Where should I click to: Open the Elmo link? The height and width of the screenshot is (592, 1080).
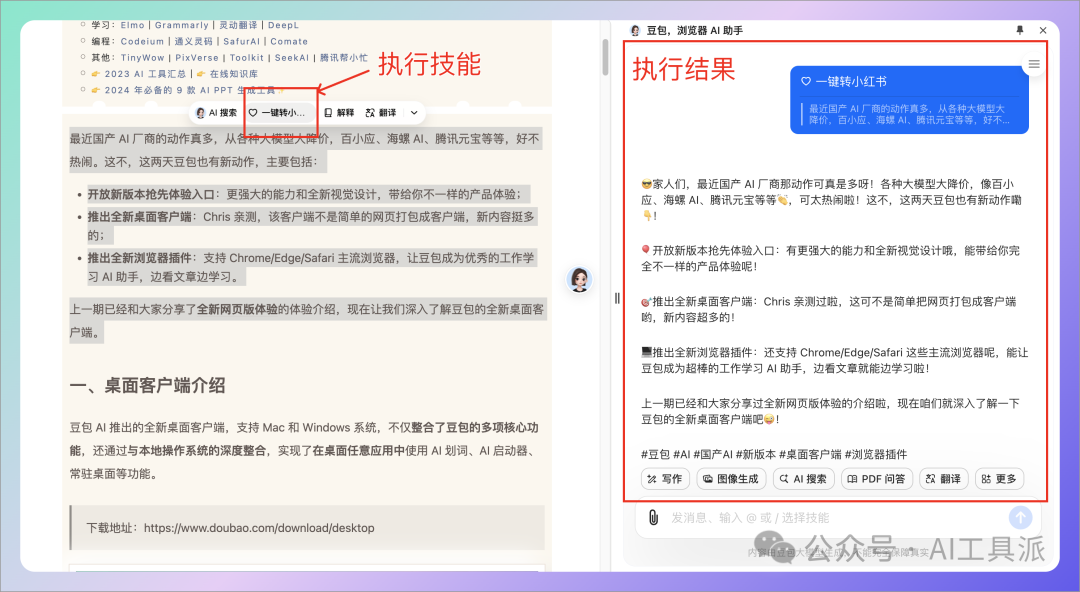click(x=132, y=25)
